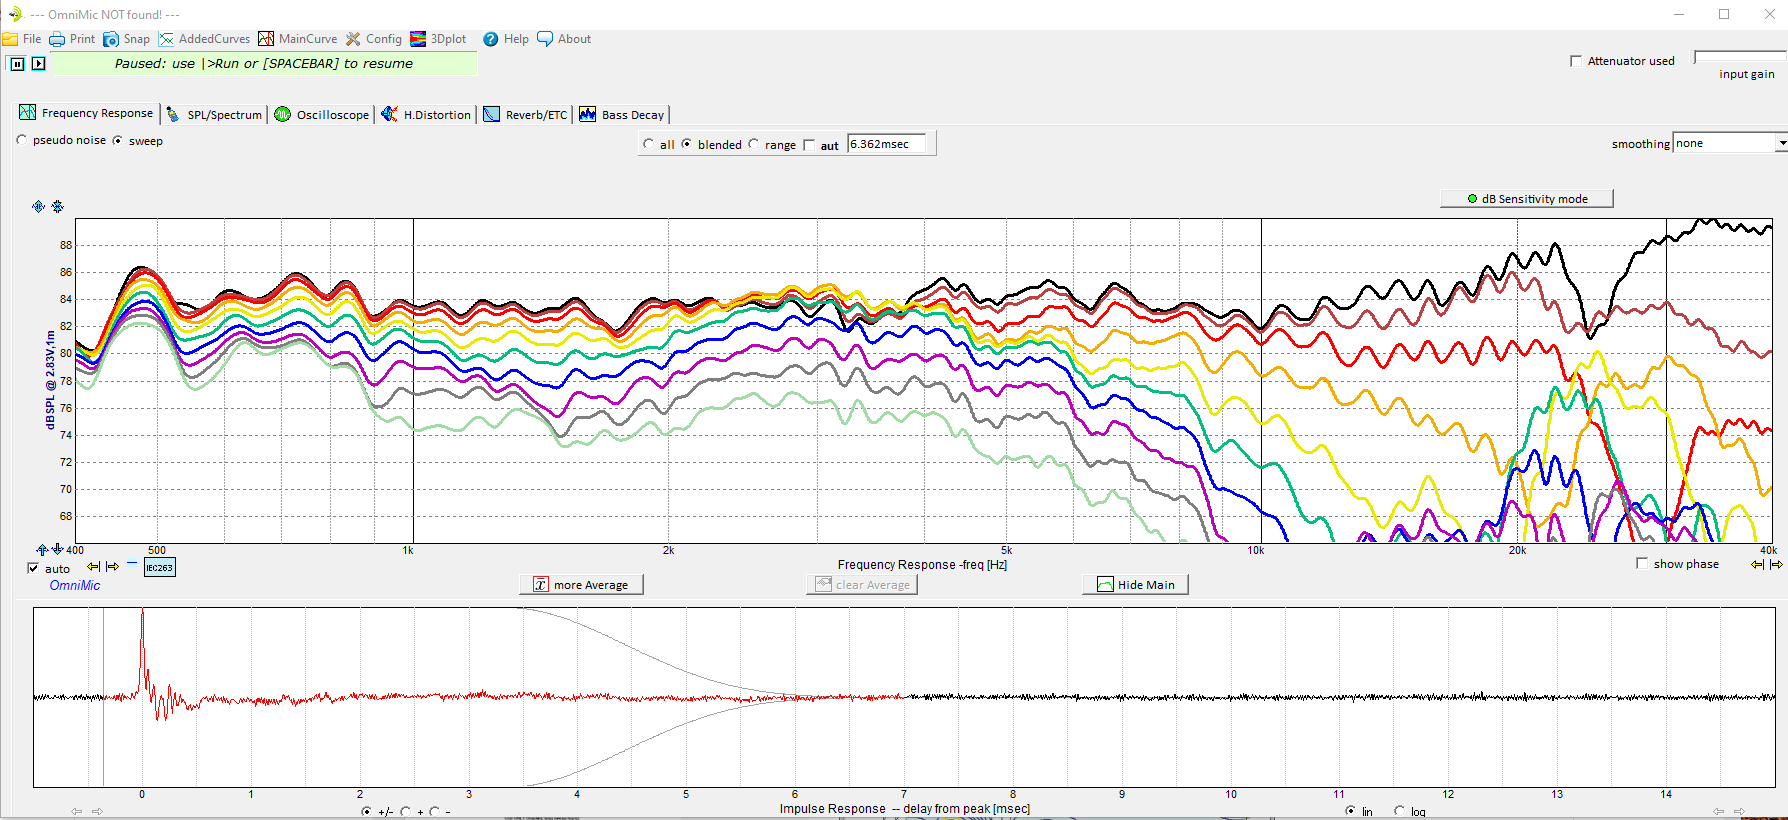Select the range radio option
The image size is (1788, 820).
click(754, 144)
